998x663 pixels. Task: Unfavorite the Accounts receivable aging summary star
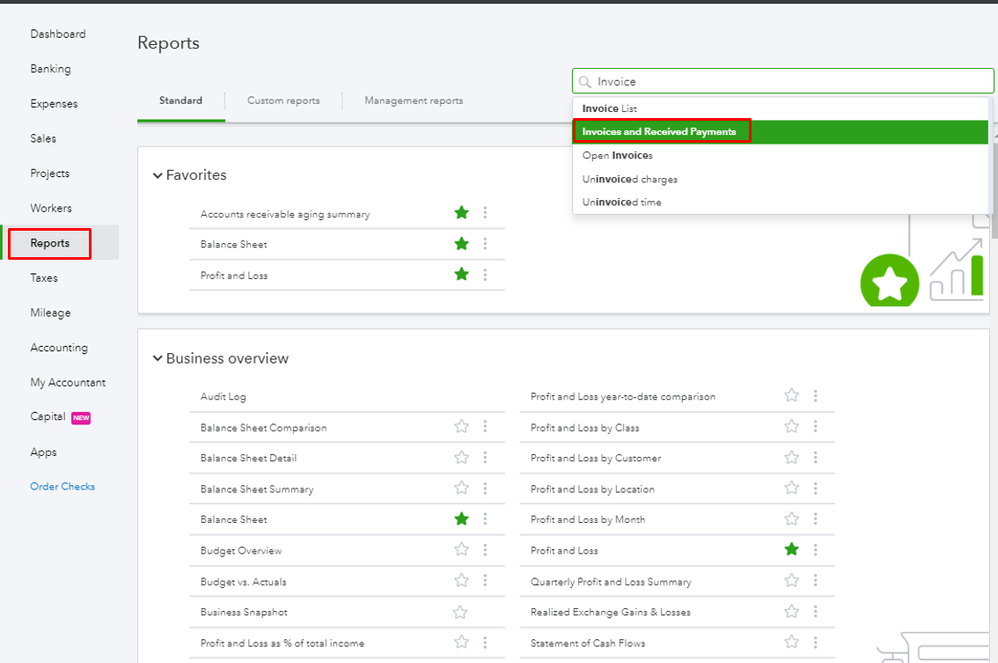pos(461,213)
